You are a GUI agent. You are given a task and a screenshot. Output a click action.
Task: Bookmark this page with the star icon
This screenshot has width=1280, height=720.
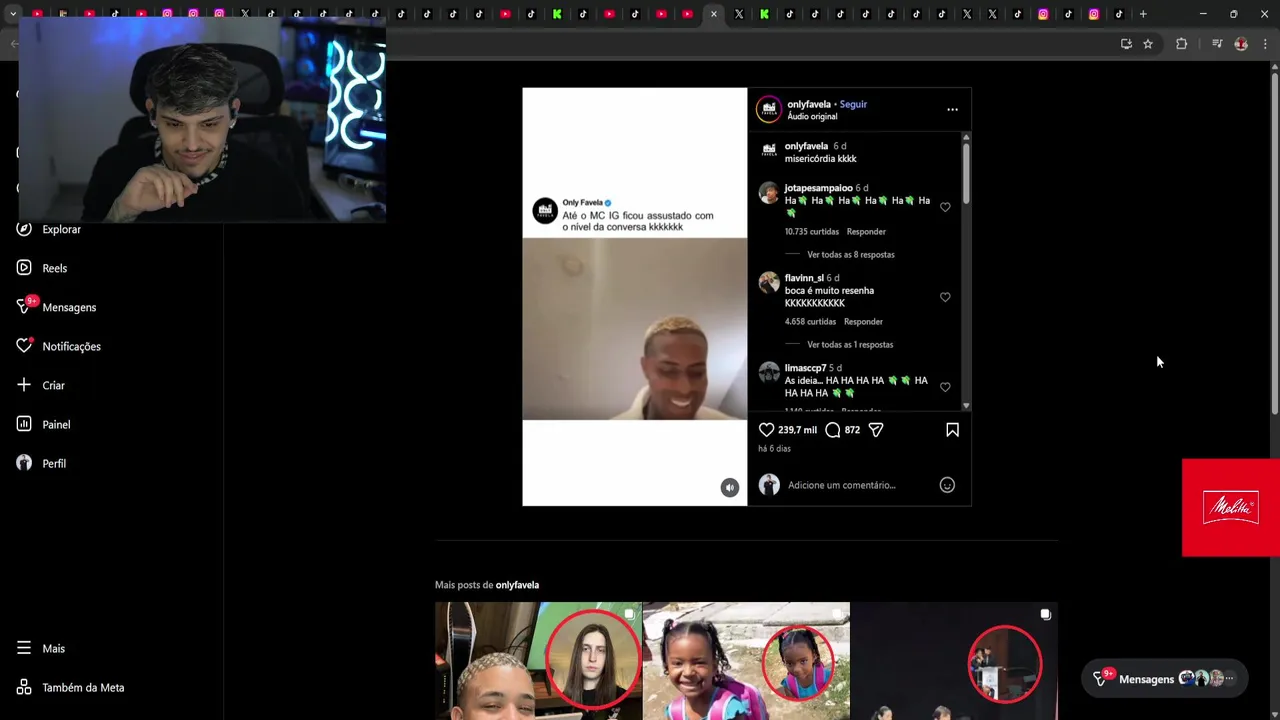[1148, 44]
